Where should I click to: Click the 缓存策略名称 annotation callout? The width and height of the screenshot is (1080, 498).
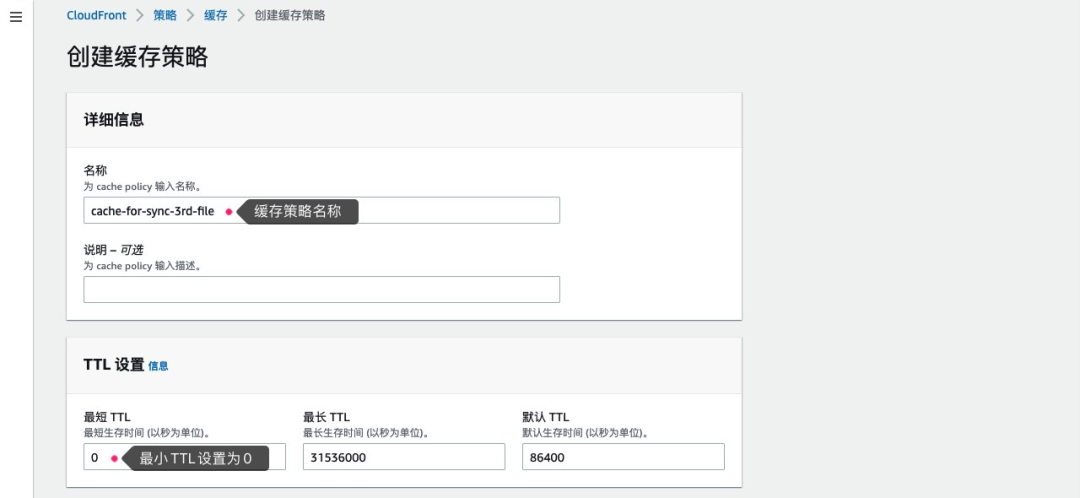pyautogui.click(x=298, y=211)
